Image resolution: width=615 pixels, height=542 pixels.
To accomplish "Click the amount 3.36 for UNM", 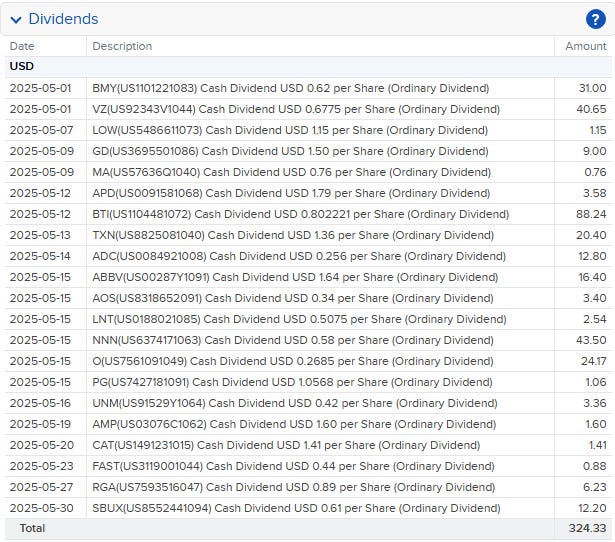I will (x=595, y=403).
